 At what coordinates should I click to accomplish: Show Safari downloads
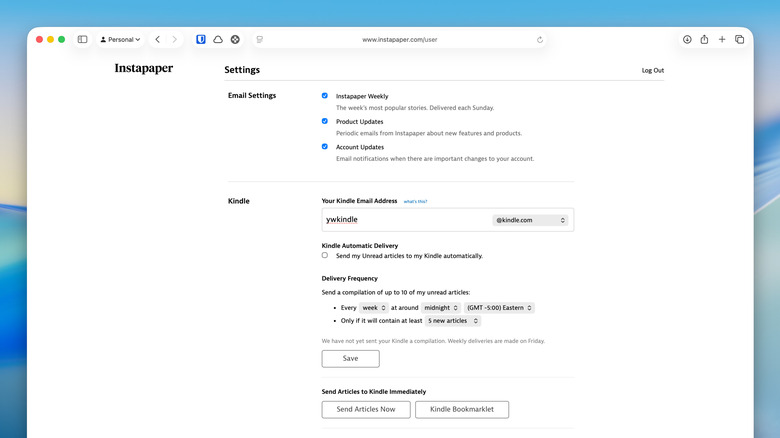pyautogui.click(x=687, y=40)
